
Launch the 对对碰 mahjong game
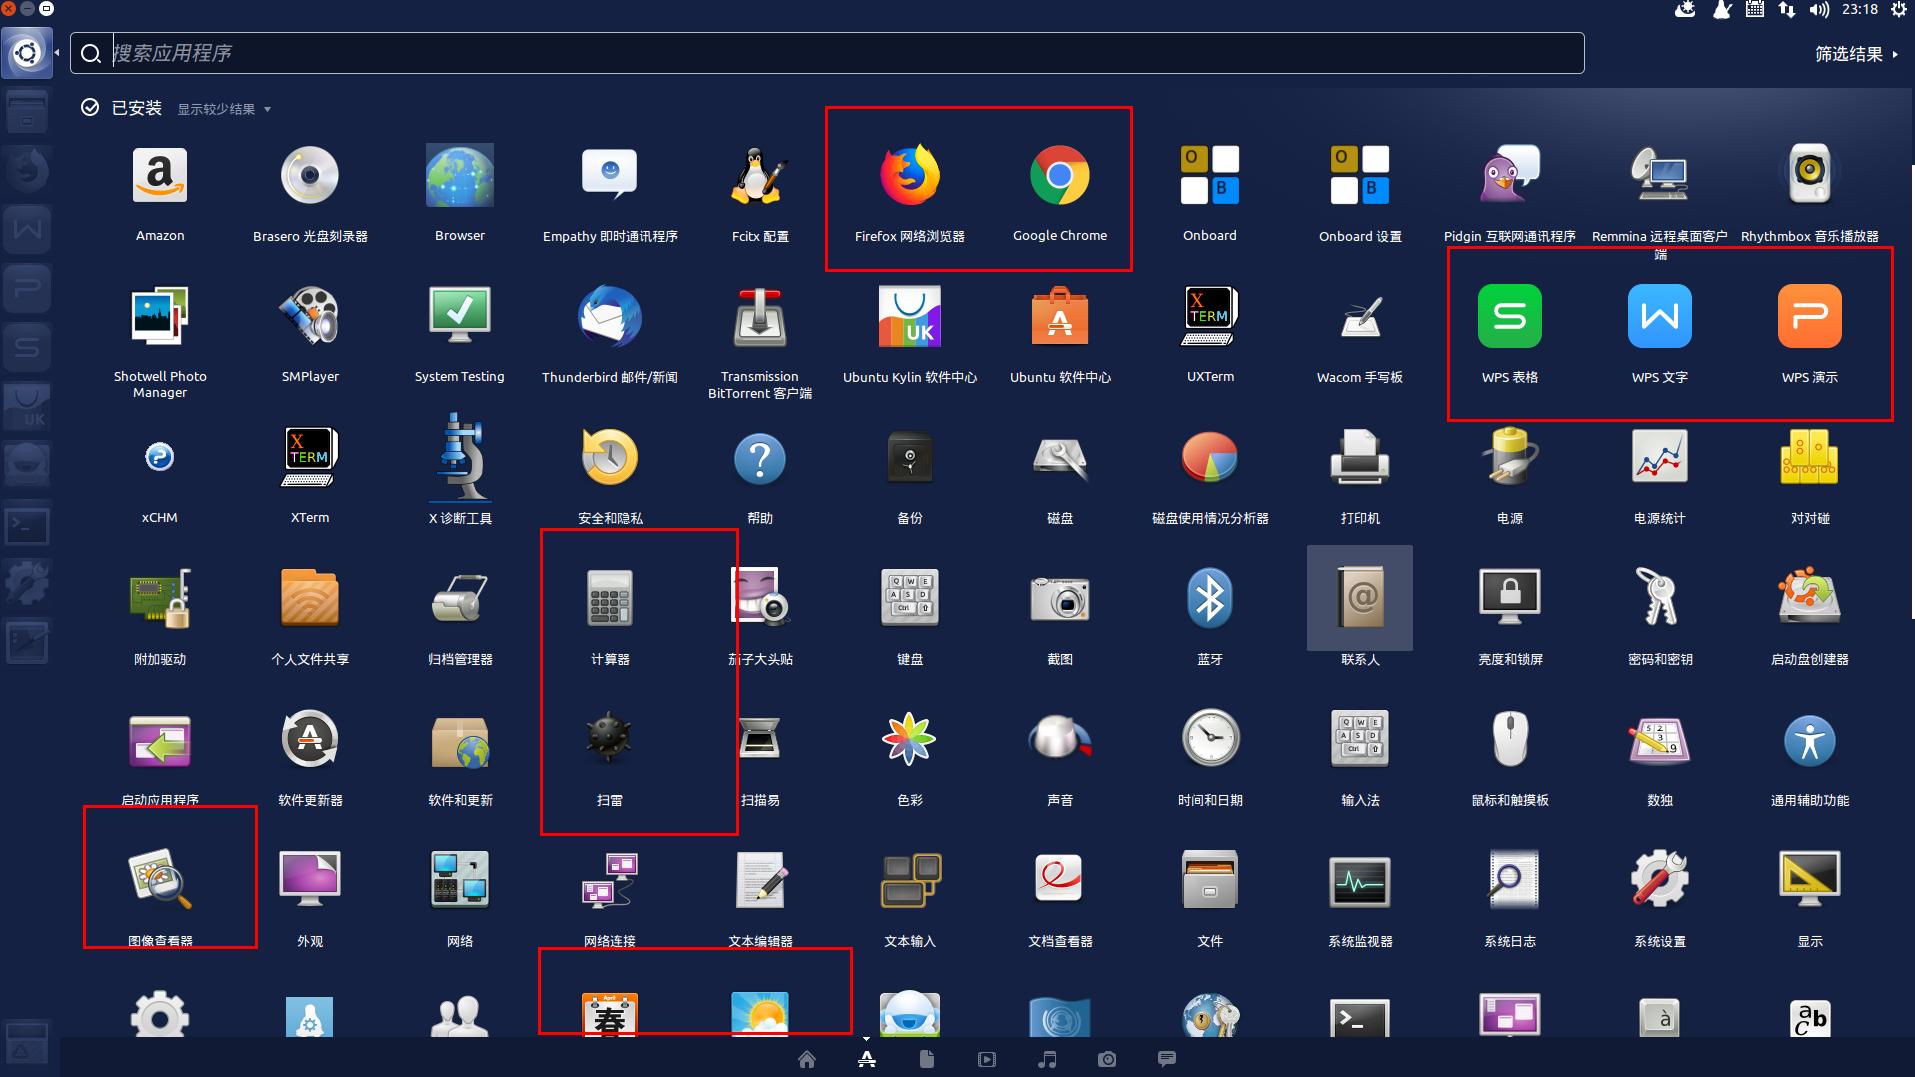point(1810,458)
